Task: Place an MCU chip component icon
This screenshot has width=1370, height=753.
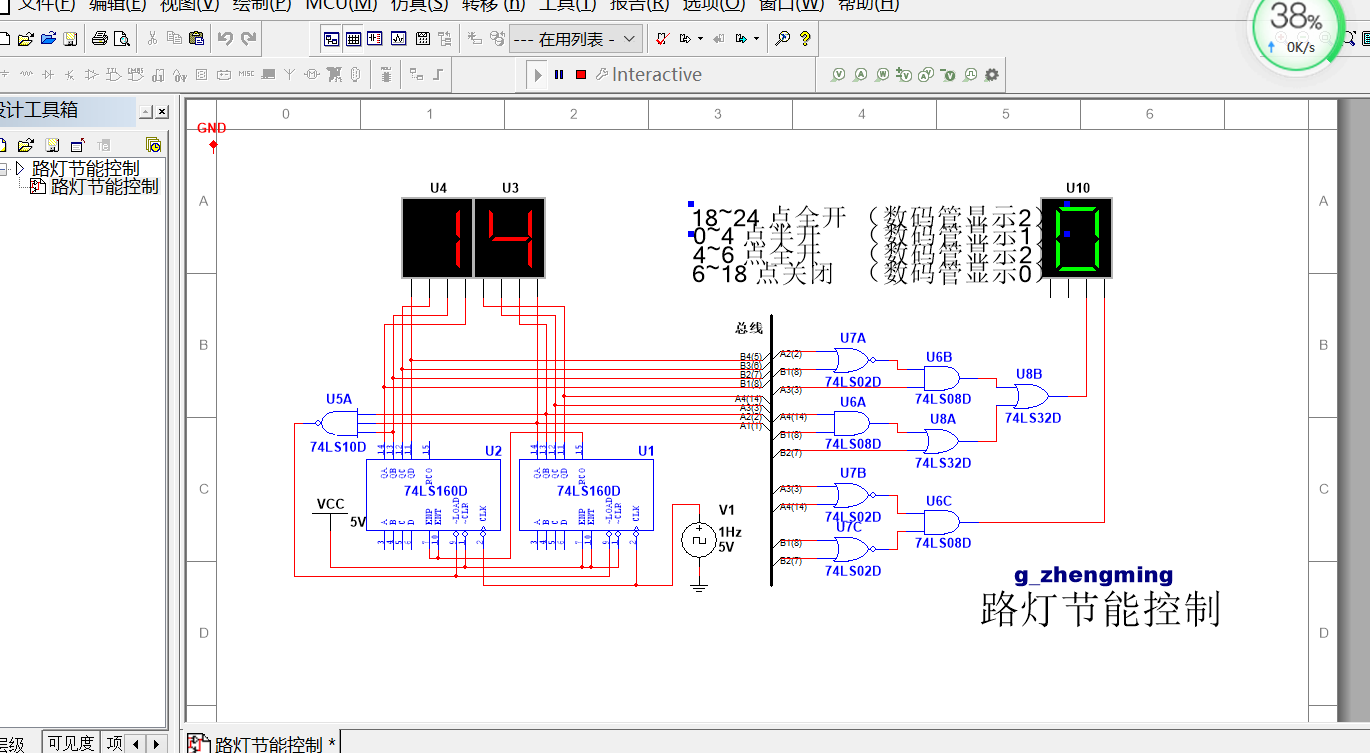Action: pyautogui.click(x=385, y=75)
